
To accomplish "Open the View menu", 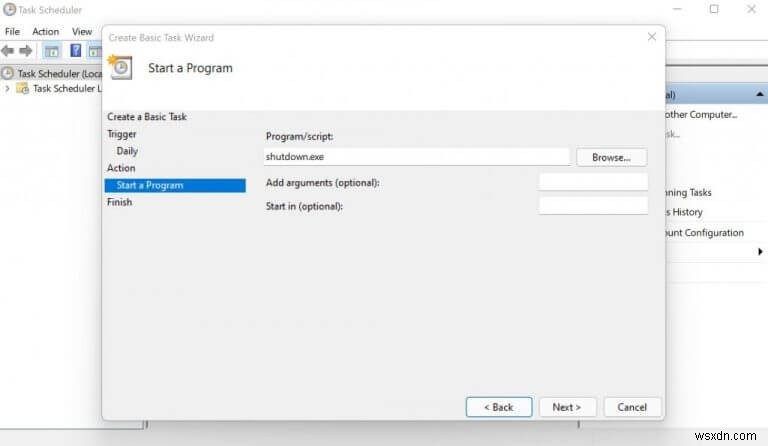I will click(82, 31).
